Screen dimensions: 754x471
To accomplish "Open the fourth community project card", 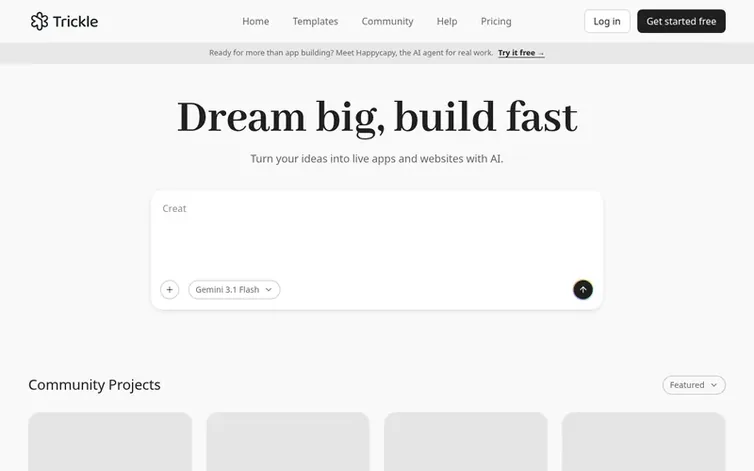I will [x=644, y=442].
